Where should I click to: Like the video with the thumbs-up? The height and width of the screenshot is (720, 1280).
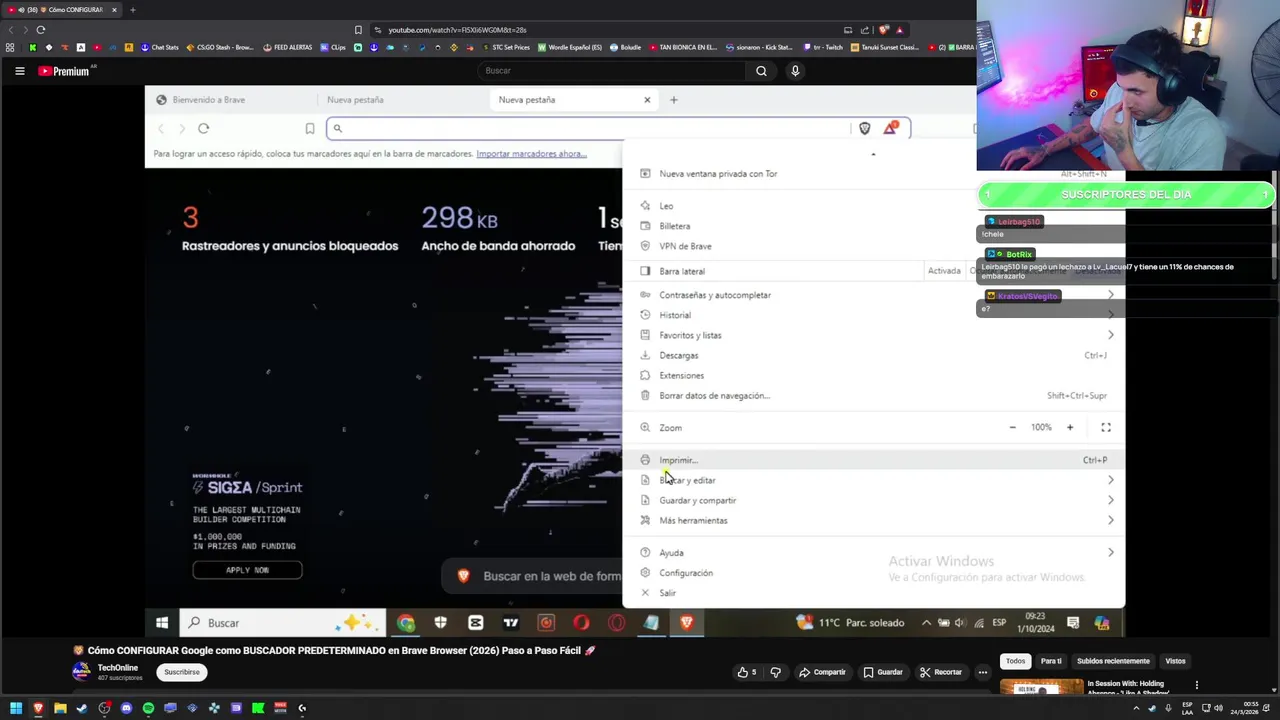coord(747,672)
